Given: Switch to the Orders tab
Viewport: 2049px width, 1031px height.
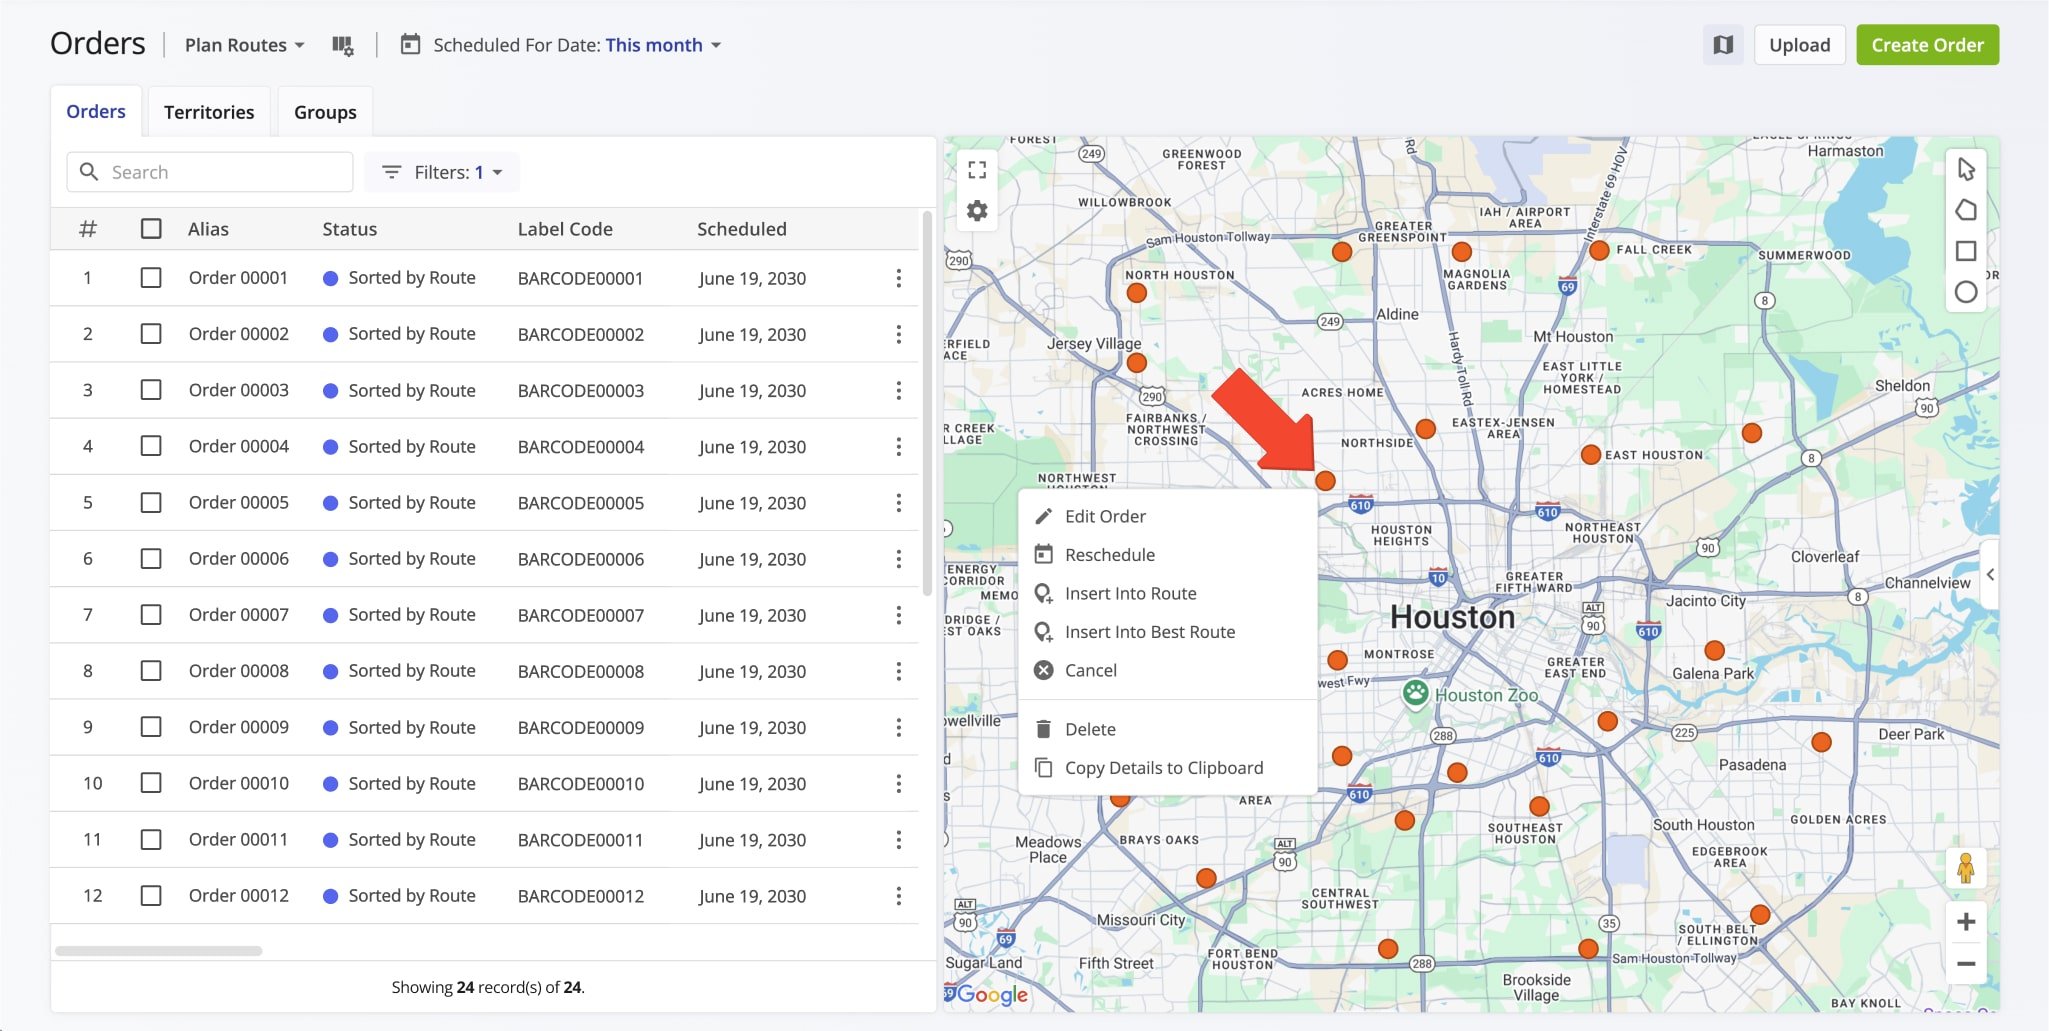Looking at the screenshot, I should (96, 111).
